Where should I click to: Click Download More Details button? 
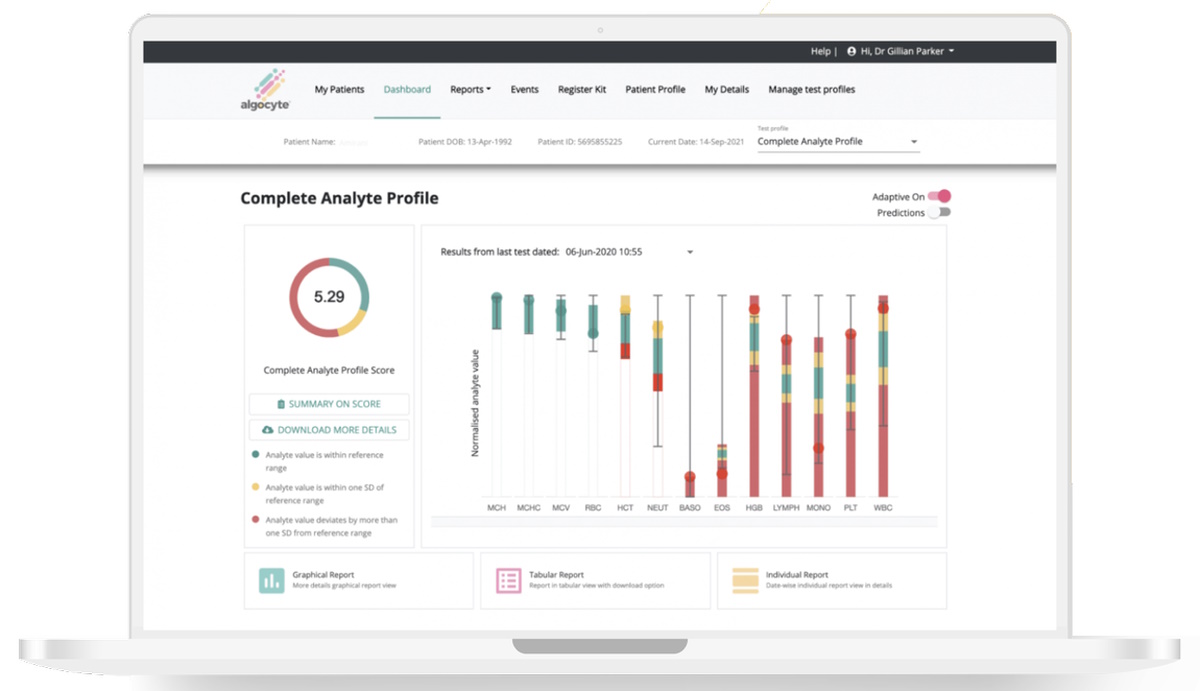[329, 430]
